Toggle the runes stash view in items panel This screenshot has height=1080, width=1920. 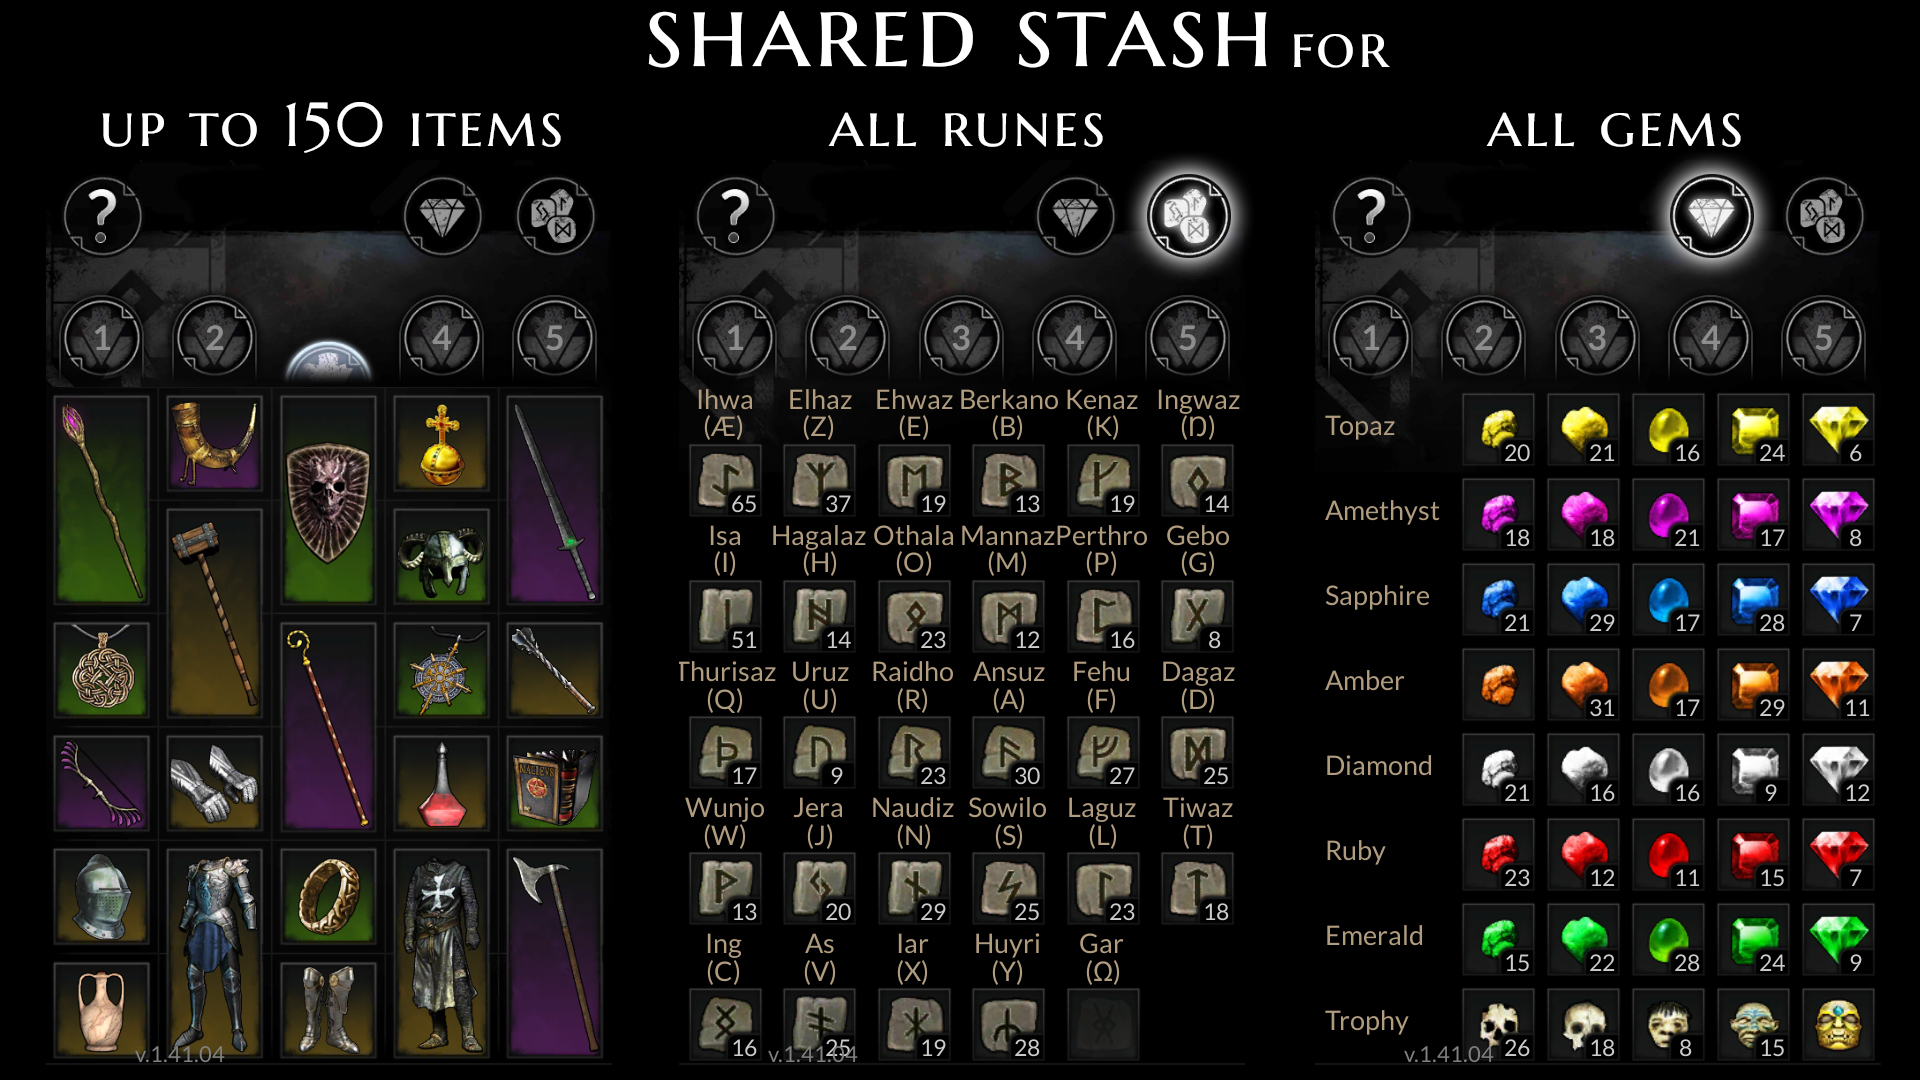point(556,216)
